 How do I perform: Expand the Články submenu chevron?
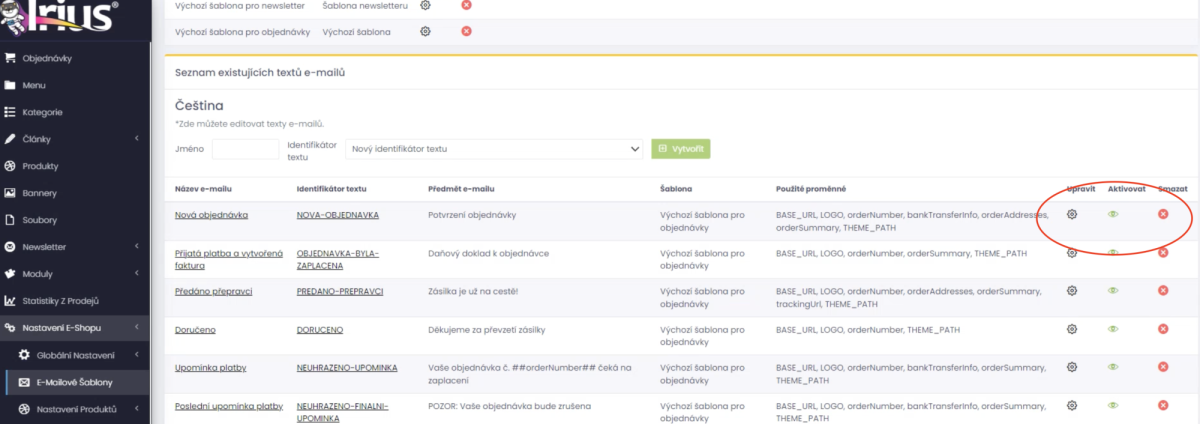136,139
